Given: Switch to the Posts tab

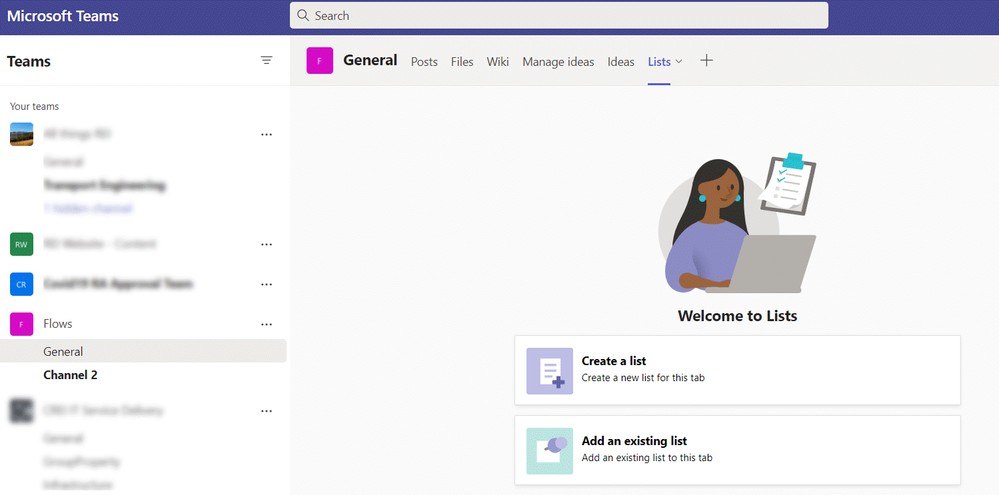Looking at the screenshot, I should click(x=424, y=62).
